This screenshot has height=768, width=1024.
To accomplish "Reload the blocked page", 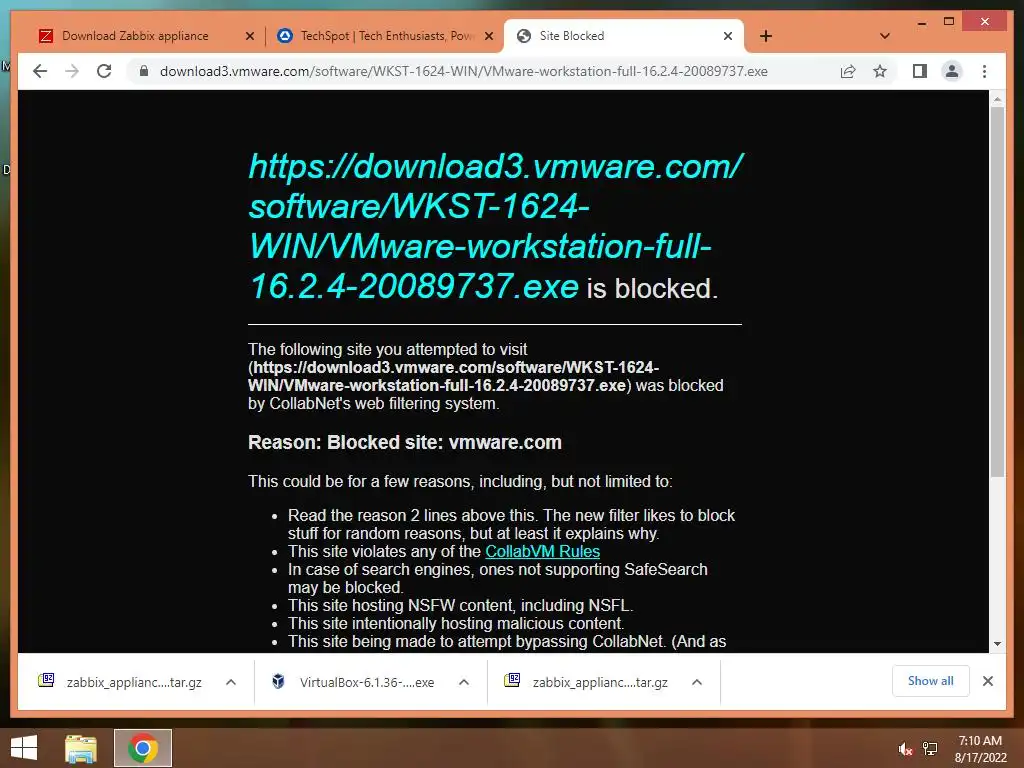I will click(104, 71).
